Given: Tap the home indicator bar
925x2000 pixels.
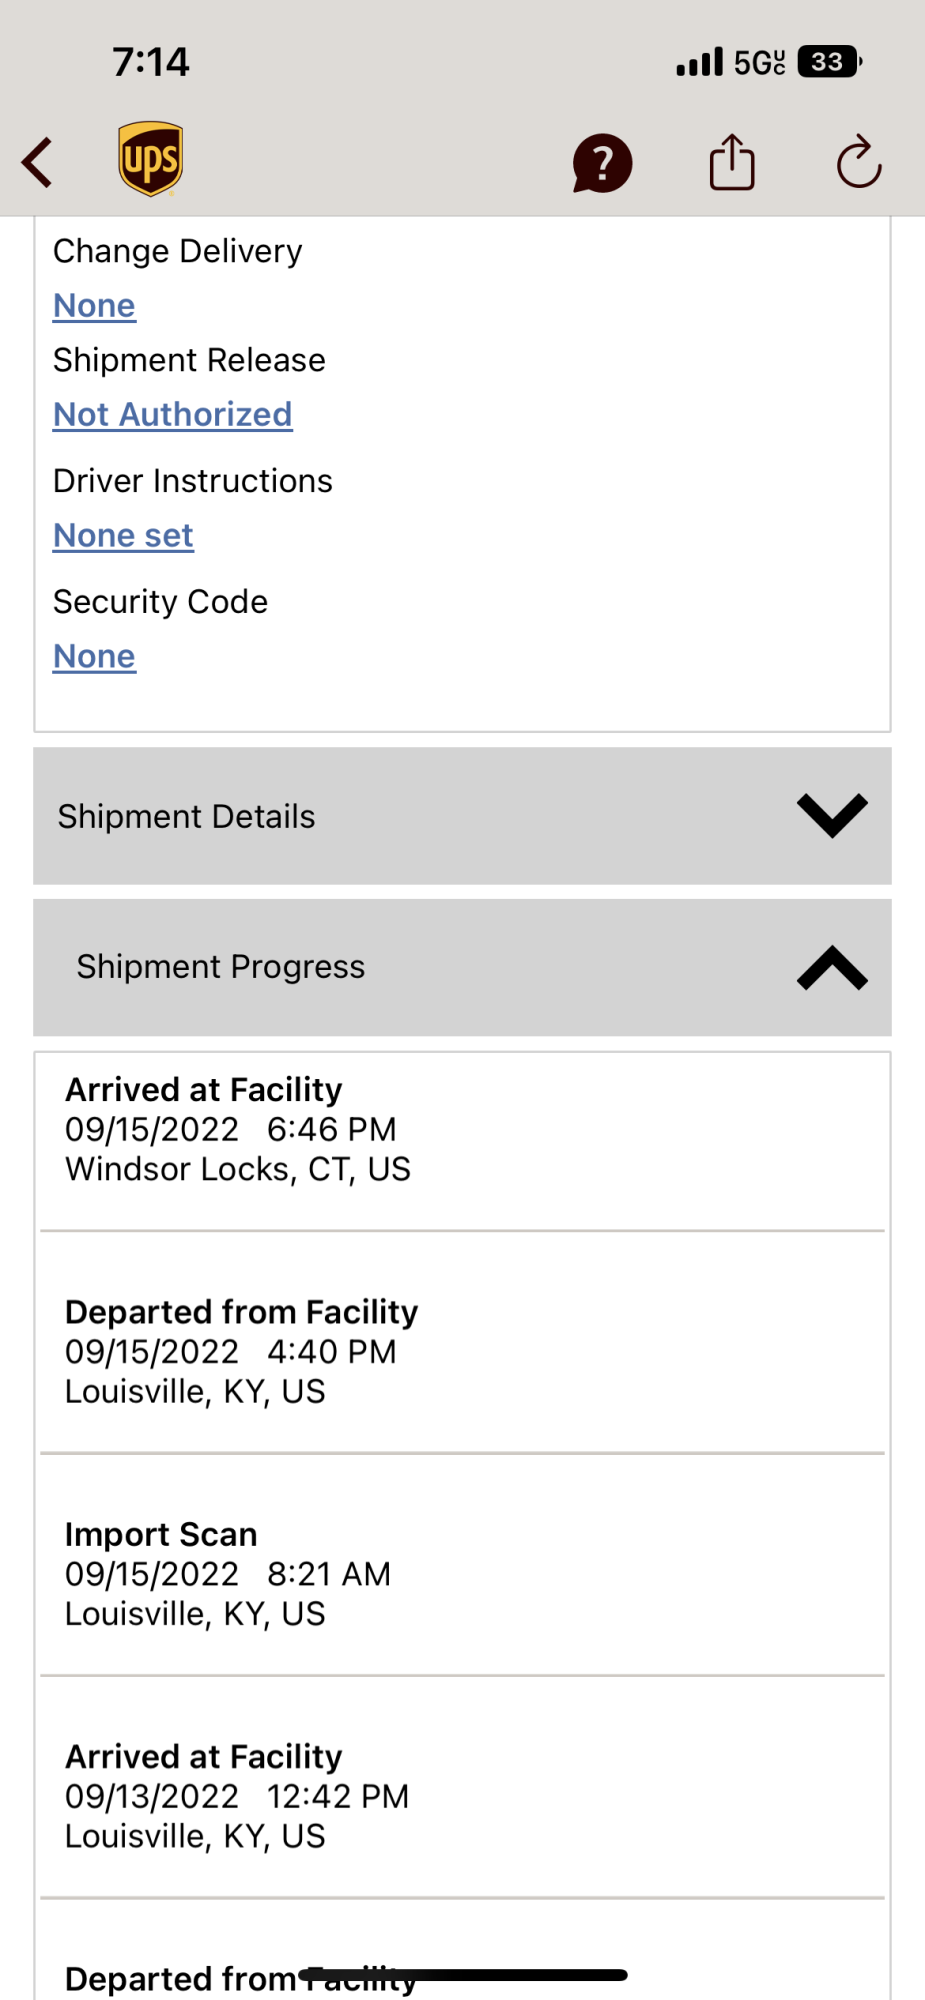Looking at the screenshot, I should 463,1974.
